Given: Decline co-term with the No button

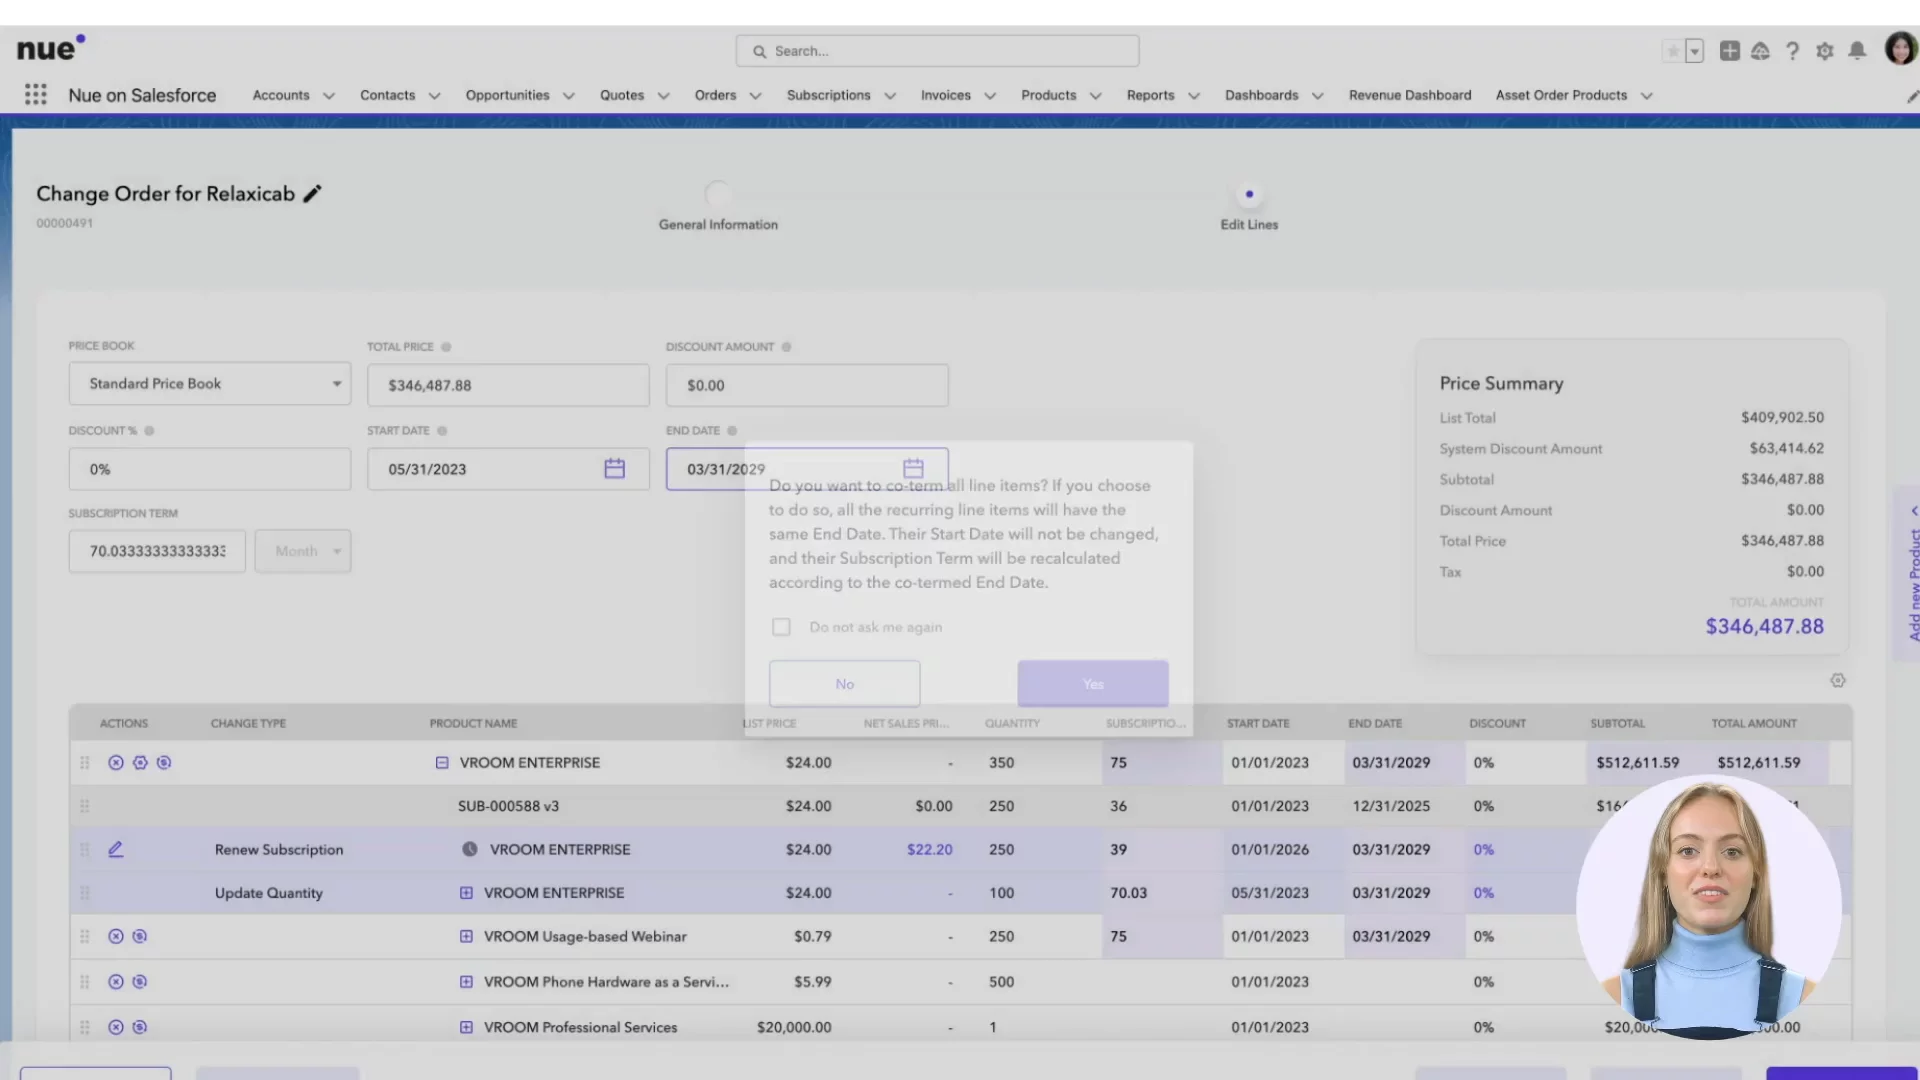Looking at the screenshot, I should (x=844, y=684).
